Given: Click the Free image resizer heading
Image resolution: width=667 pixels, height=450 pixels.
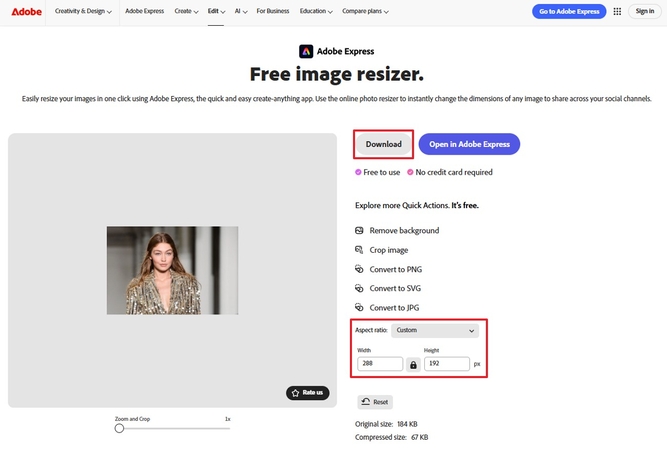Looking at the screenshot, I should click(336, 74).
